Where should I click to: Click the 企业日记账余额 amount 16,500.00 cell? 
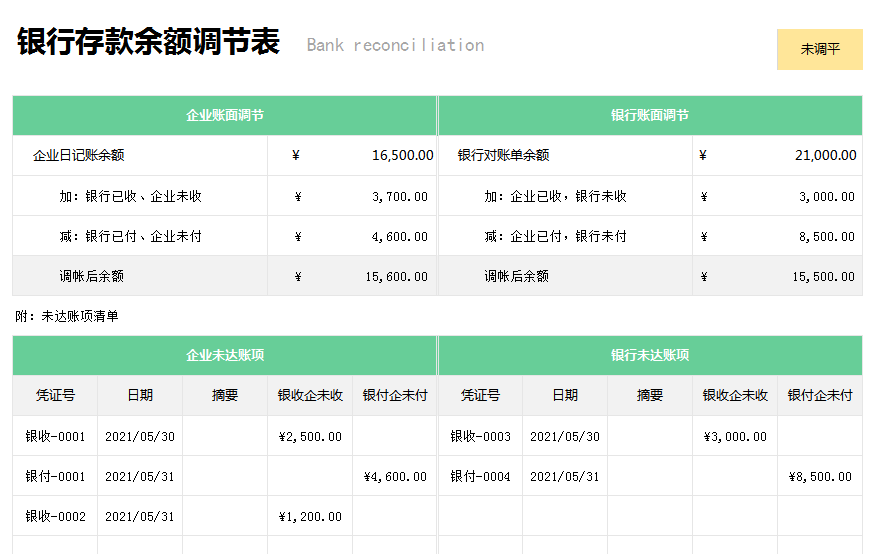[x=402, y=155]
